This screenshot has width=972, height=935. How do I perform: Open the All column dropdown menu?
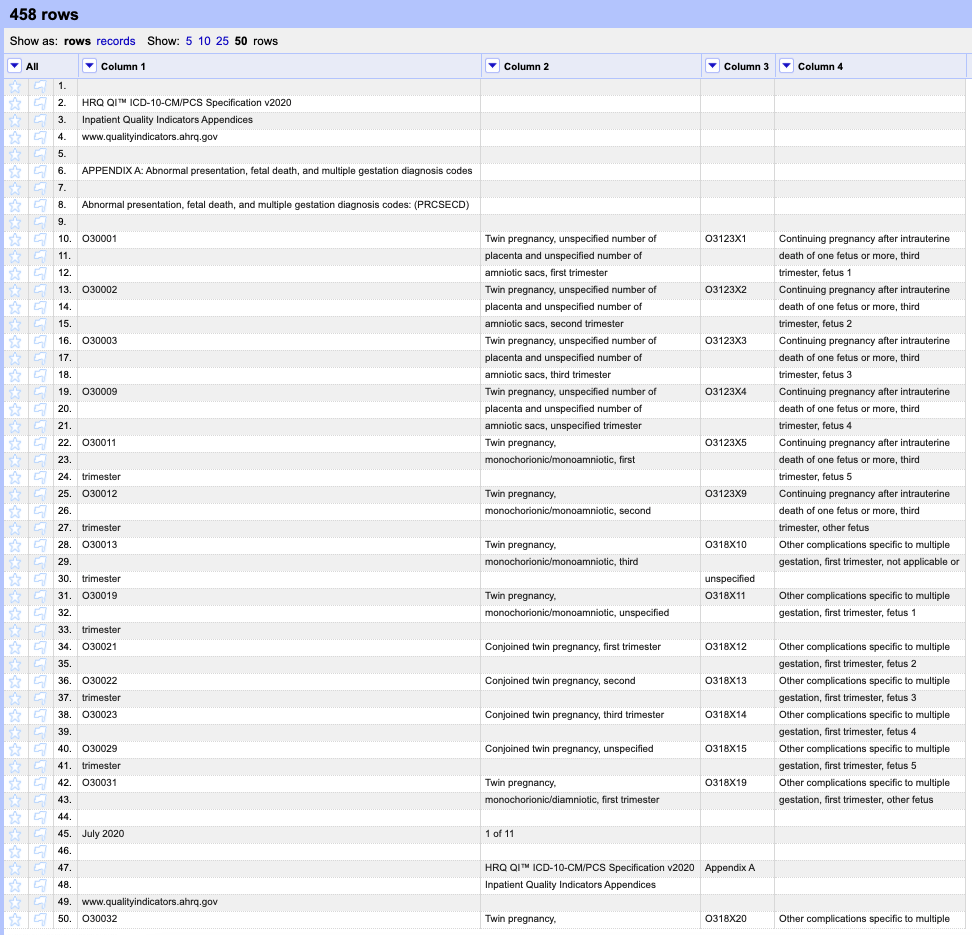coord(14,66)
